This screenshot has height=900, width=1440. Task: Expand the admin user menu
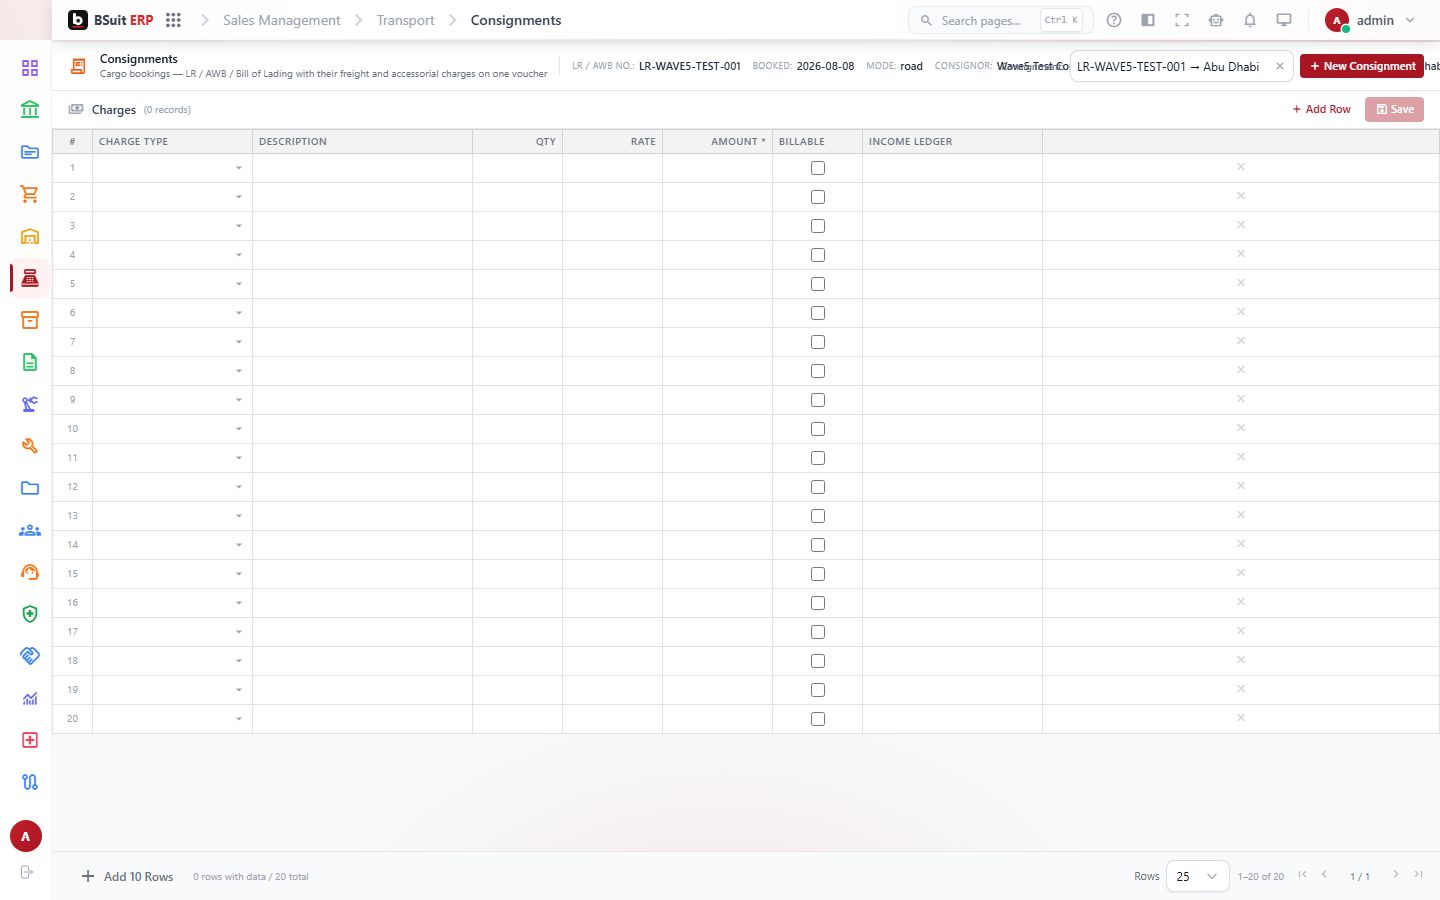pos(1370,20)
